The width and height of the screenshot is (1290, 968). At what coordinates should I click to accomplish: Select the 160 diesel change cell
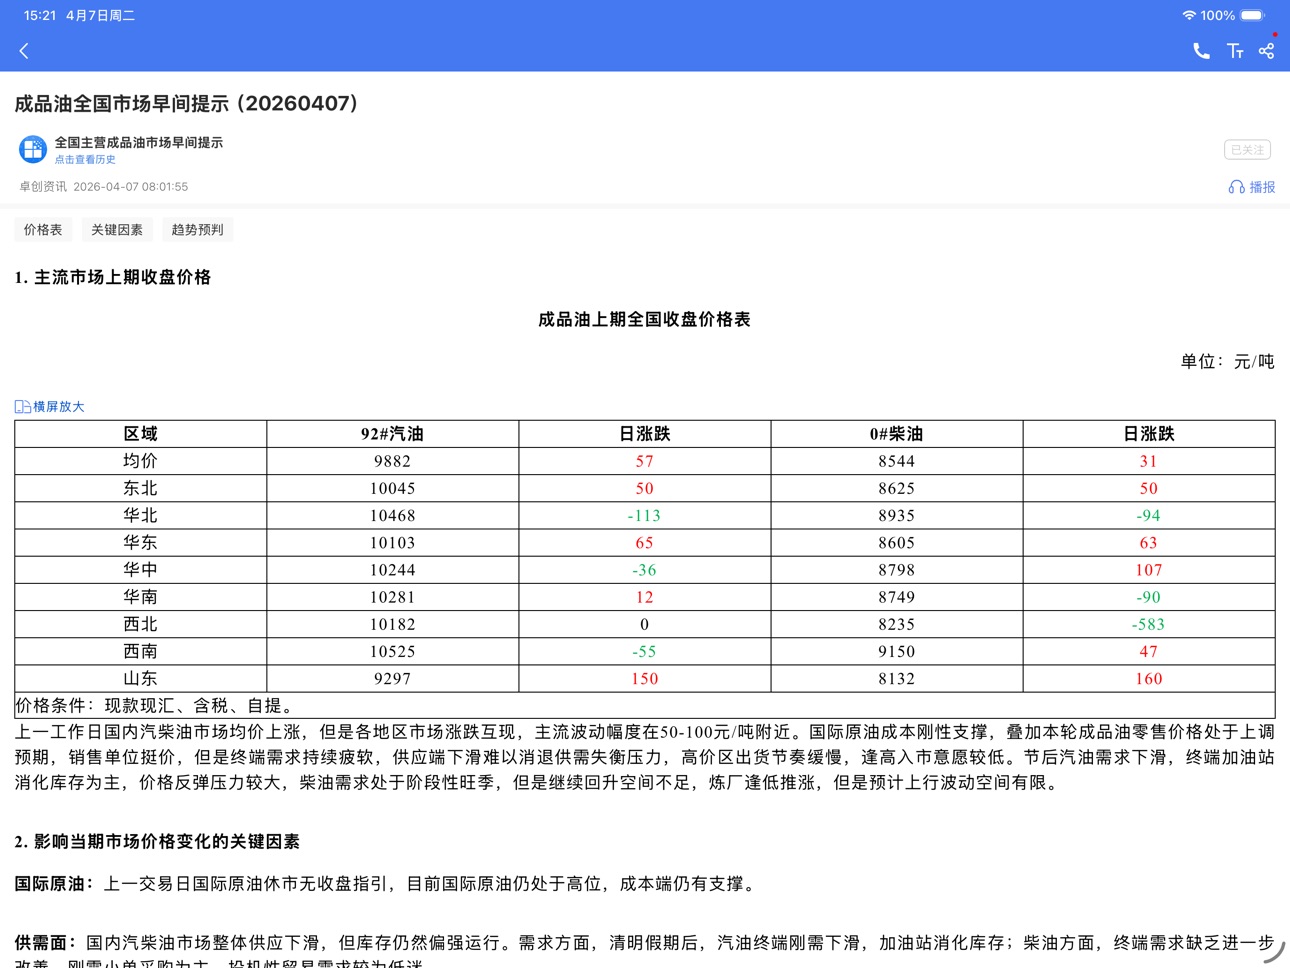click(1149, 678)
